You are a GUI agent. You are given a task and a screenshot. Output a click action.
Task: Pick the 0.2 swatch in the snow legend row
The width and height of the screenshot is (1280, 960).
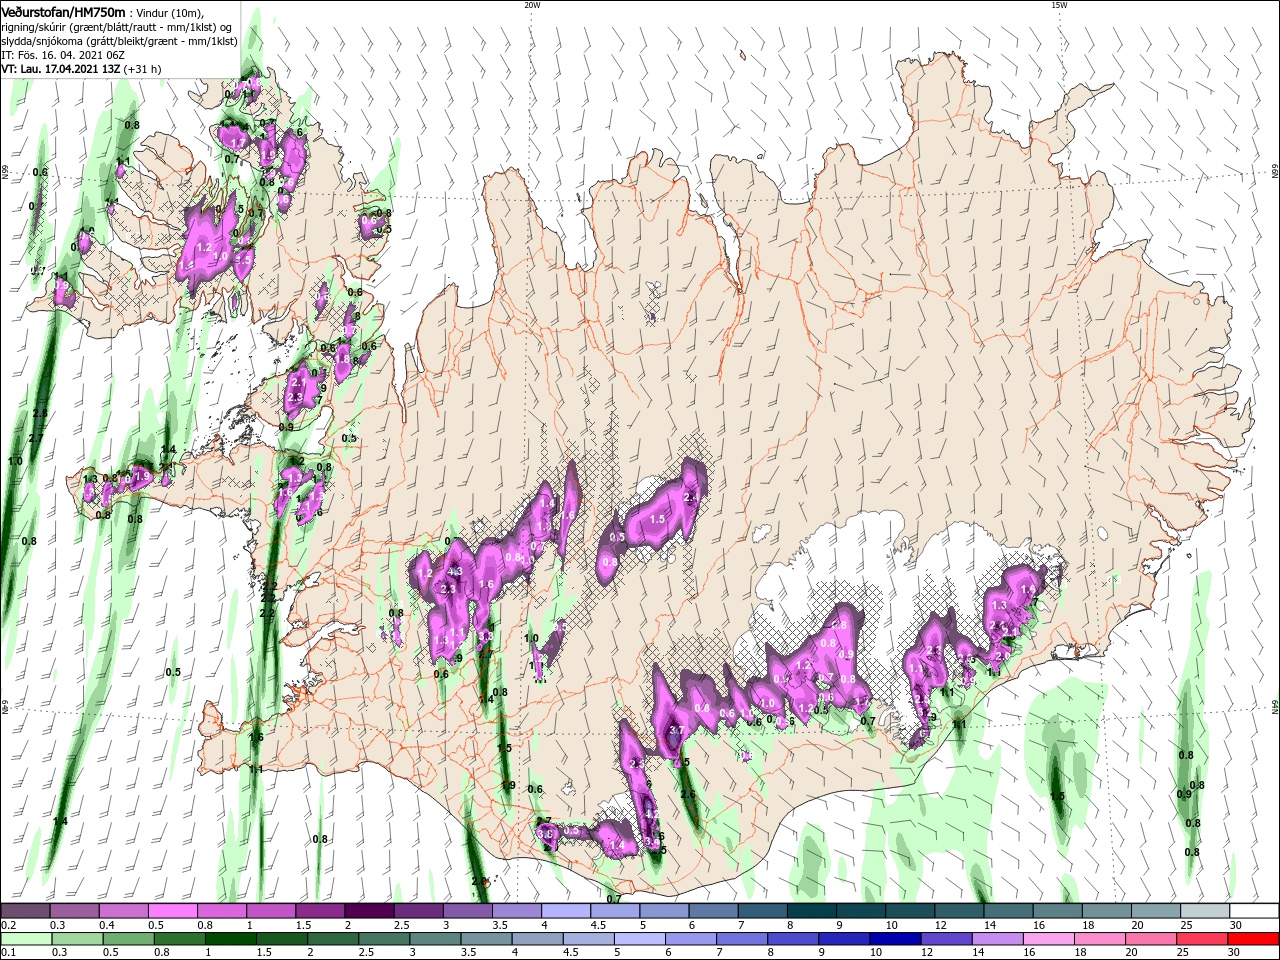point(25,911)
